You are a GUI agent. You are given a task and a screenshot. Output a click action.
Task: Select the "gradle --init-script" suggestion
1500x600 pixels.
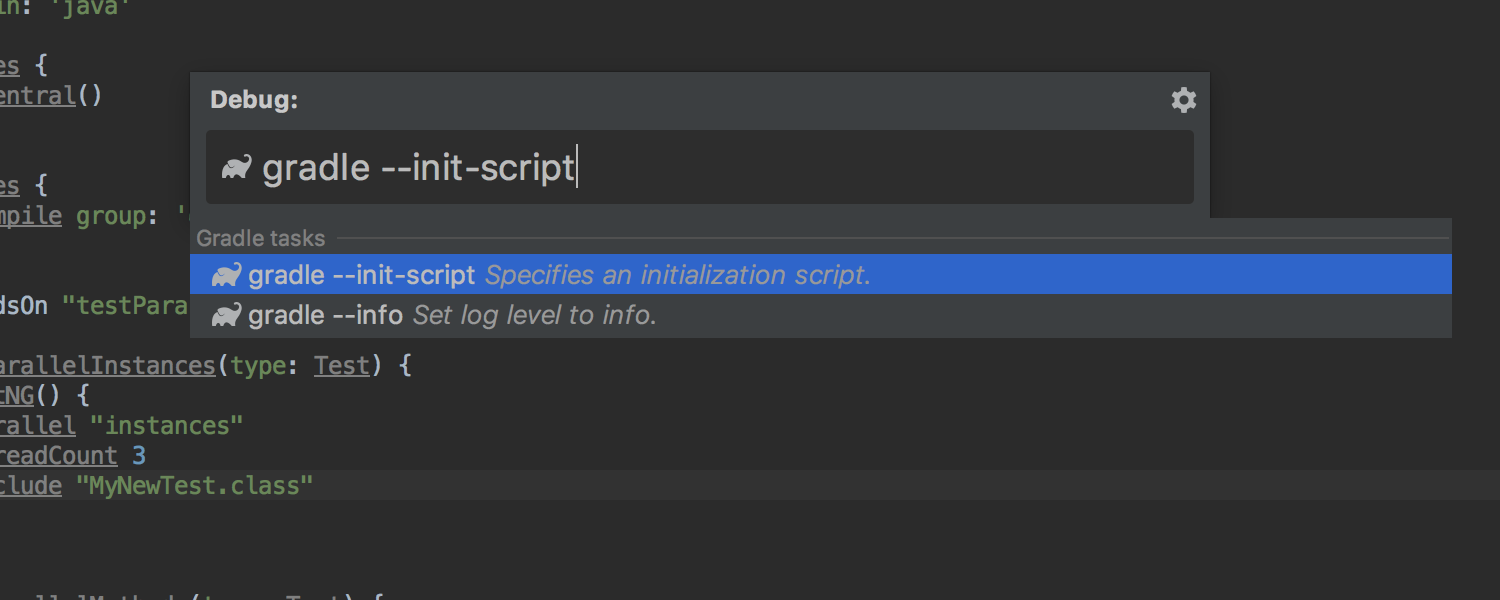click(x=821, y=274)
